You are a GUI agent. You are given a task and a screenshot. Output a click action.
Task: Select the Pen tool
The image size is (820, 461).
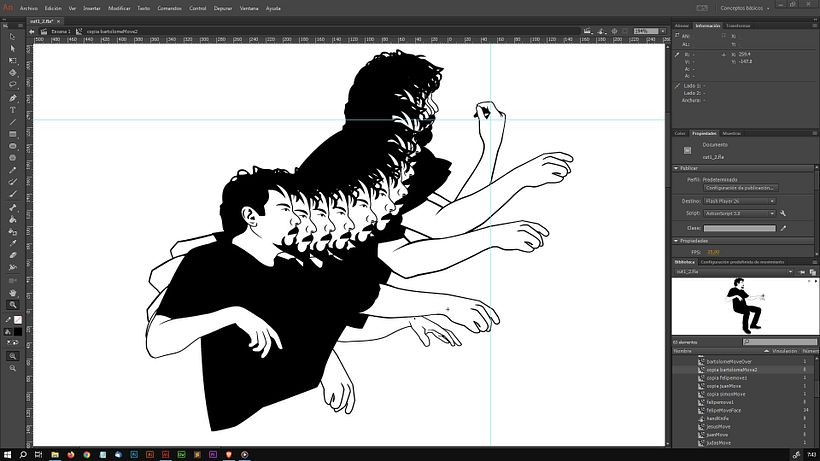(13, 98)
